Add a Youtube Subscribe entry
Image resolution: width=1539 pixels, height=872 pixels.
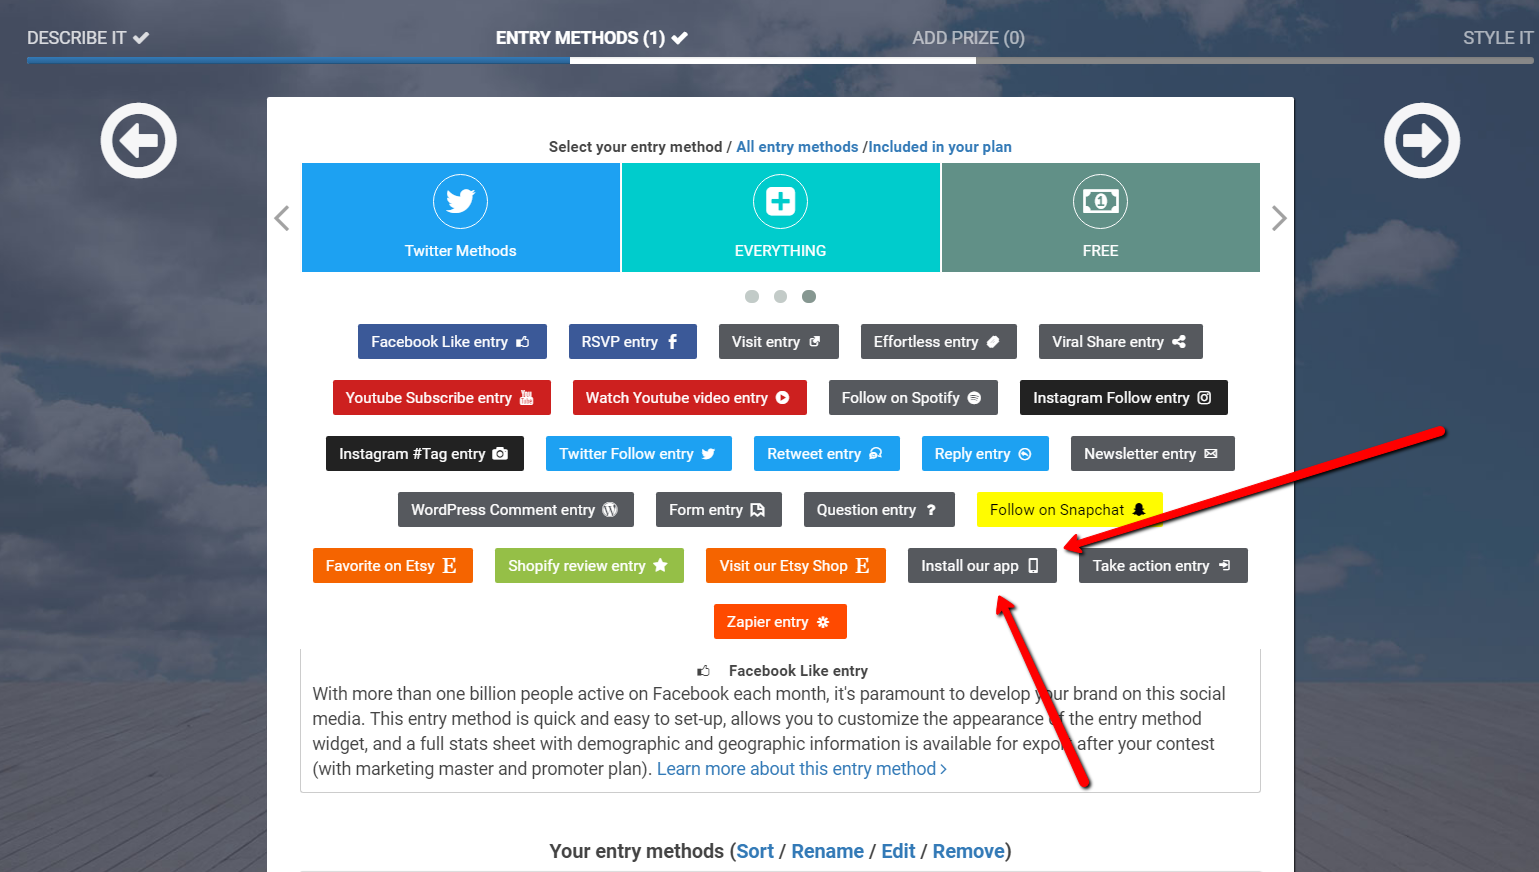click(442, 398)
